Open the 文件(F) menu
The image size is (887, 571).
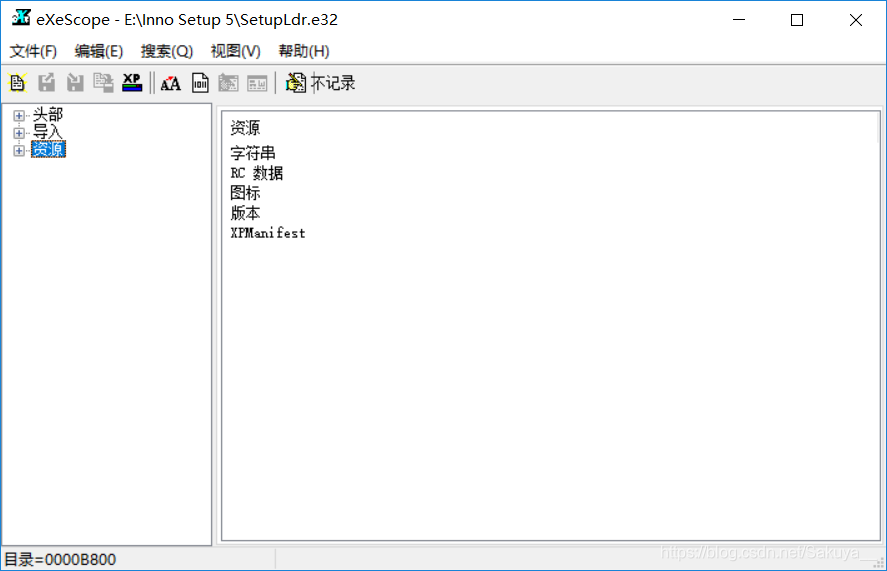tap(33, 51)
